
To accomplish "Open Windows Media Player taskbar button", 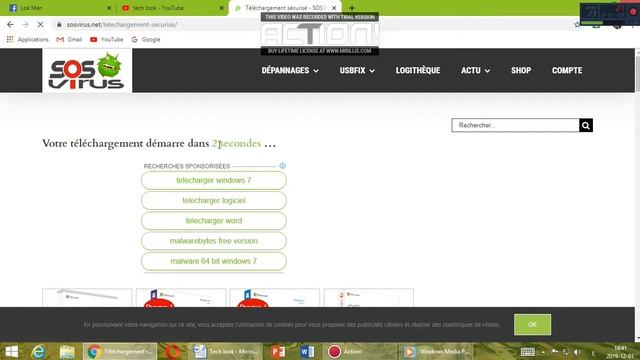I will (x=436, y=351).
